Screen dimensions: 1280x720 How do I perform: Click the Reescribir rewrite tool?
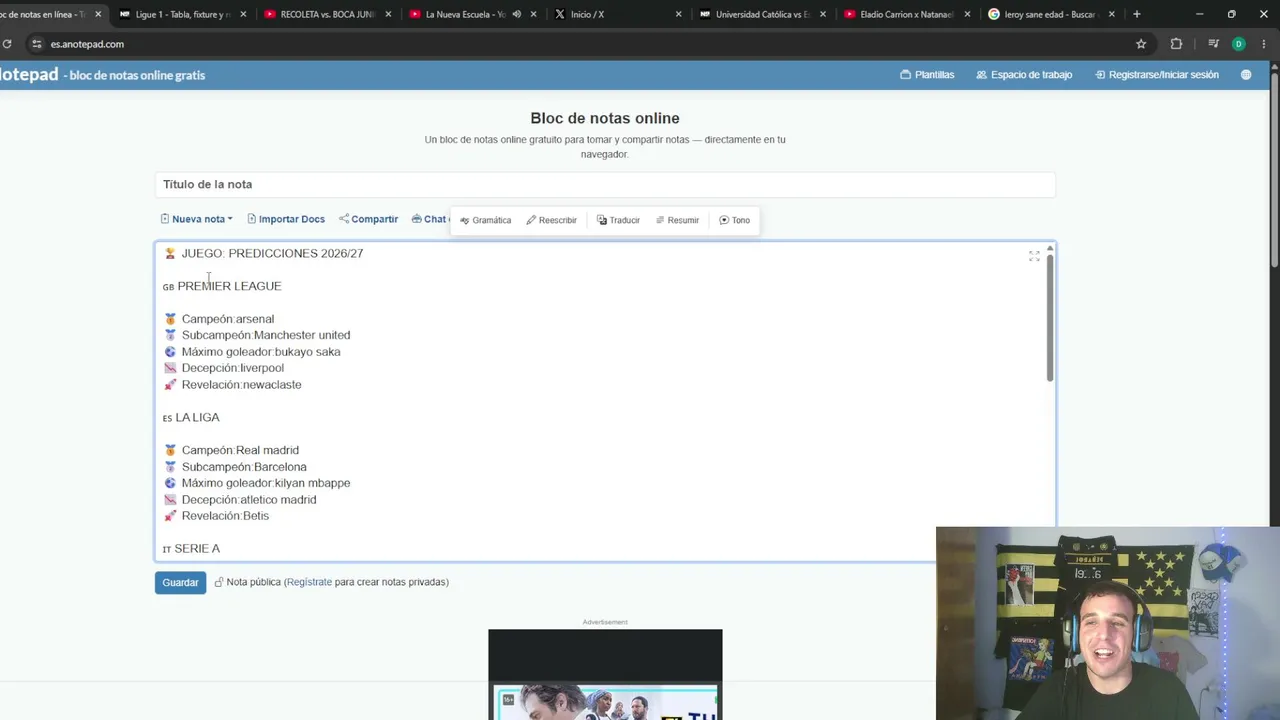[552, 220]
